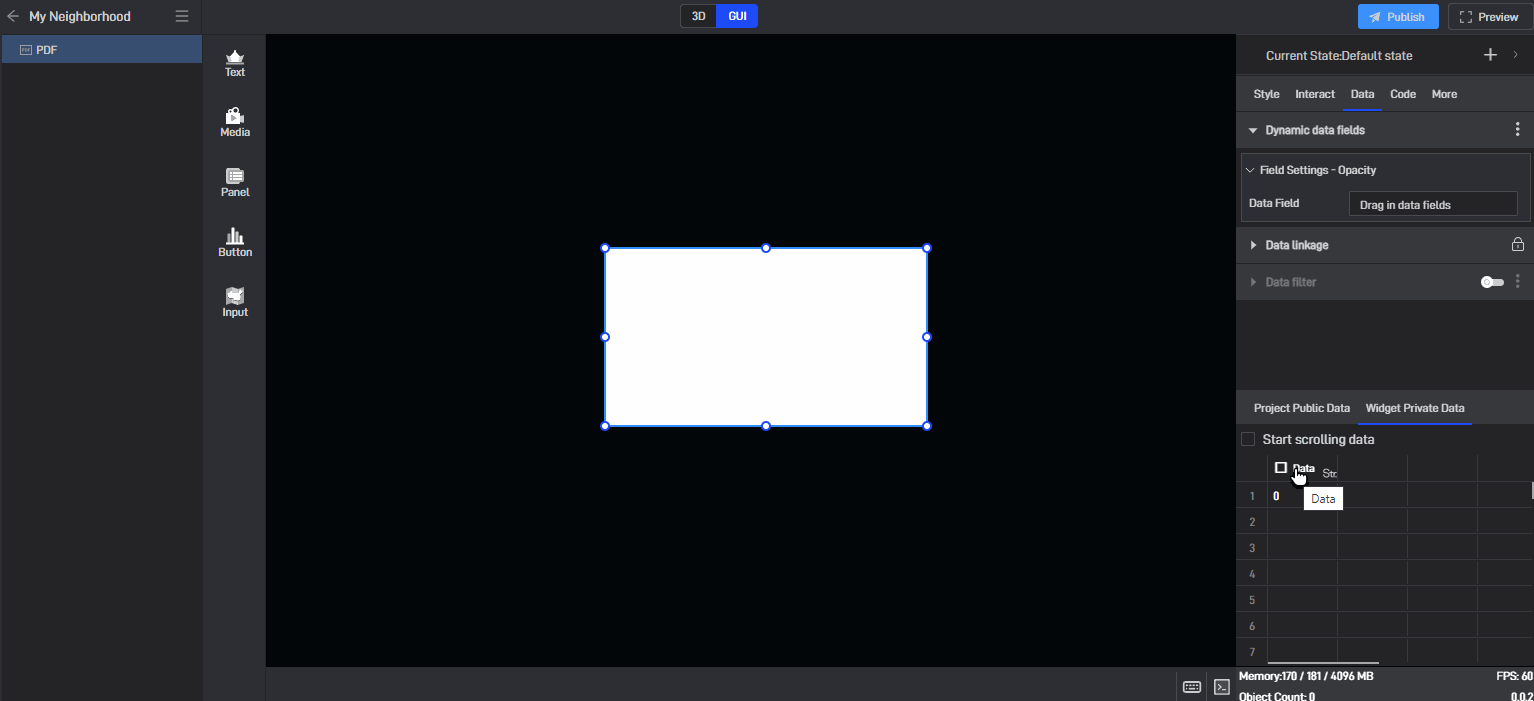Click the Object Count readout
Viewport: 1534px width, 701px height.
[x=1277, y=696]
